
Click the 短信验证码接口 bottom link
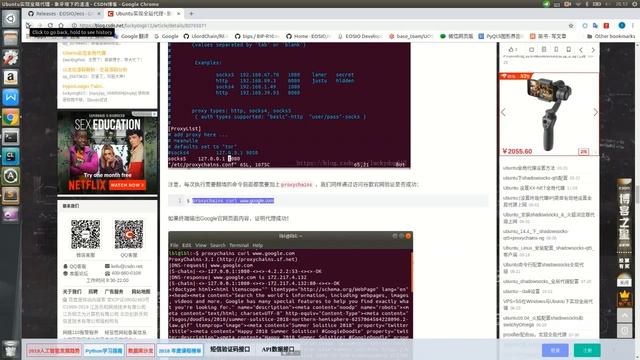coord(230,349)
